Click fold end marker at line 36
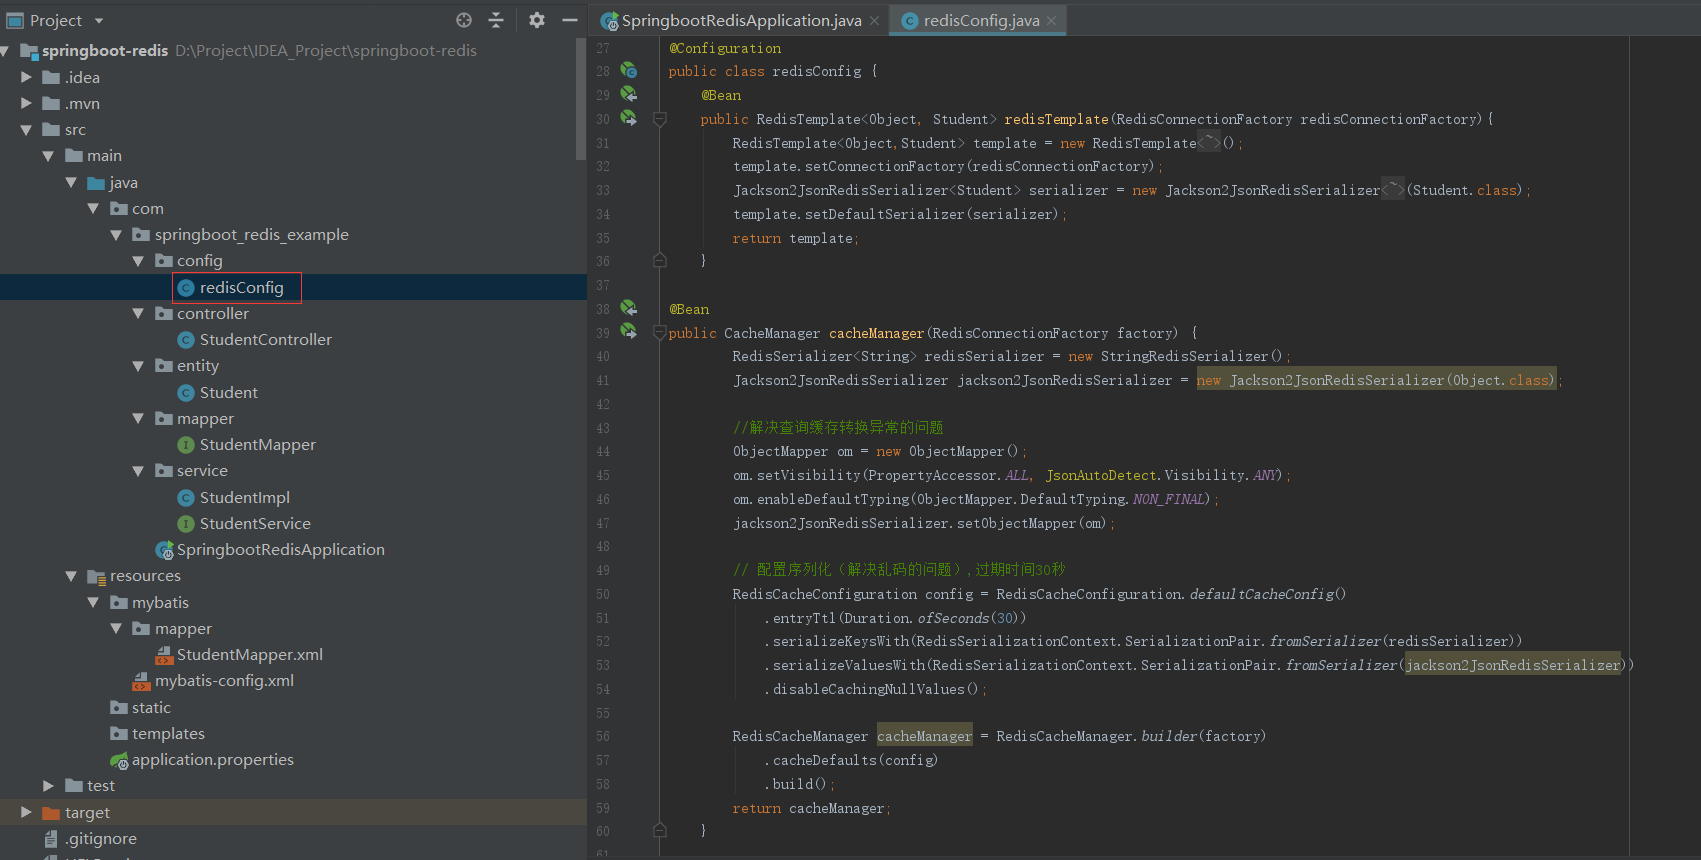The width and height of the screenshot is (1701, 860). [660, 261]
